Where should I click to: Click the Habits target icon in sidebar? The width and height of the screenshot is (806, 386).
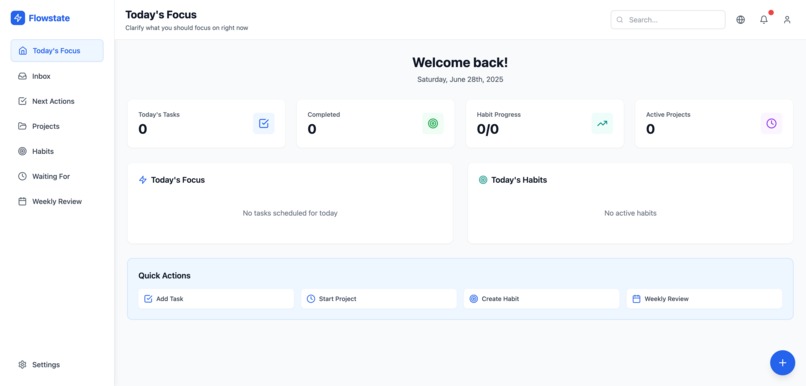click(x=23, y=152)
